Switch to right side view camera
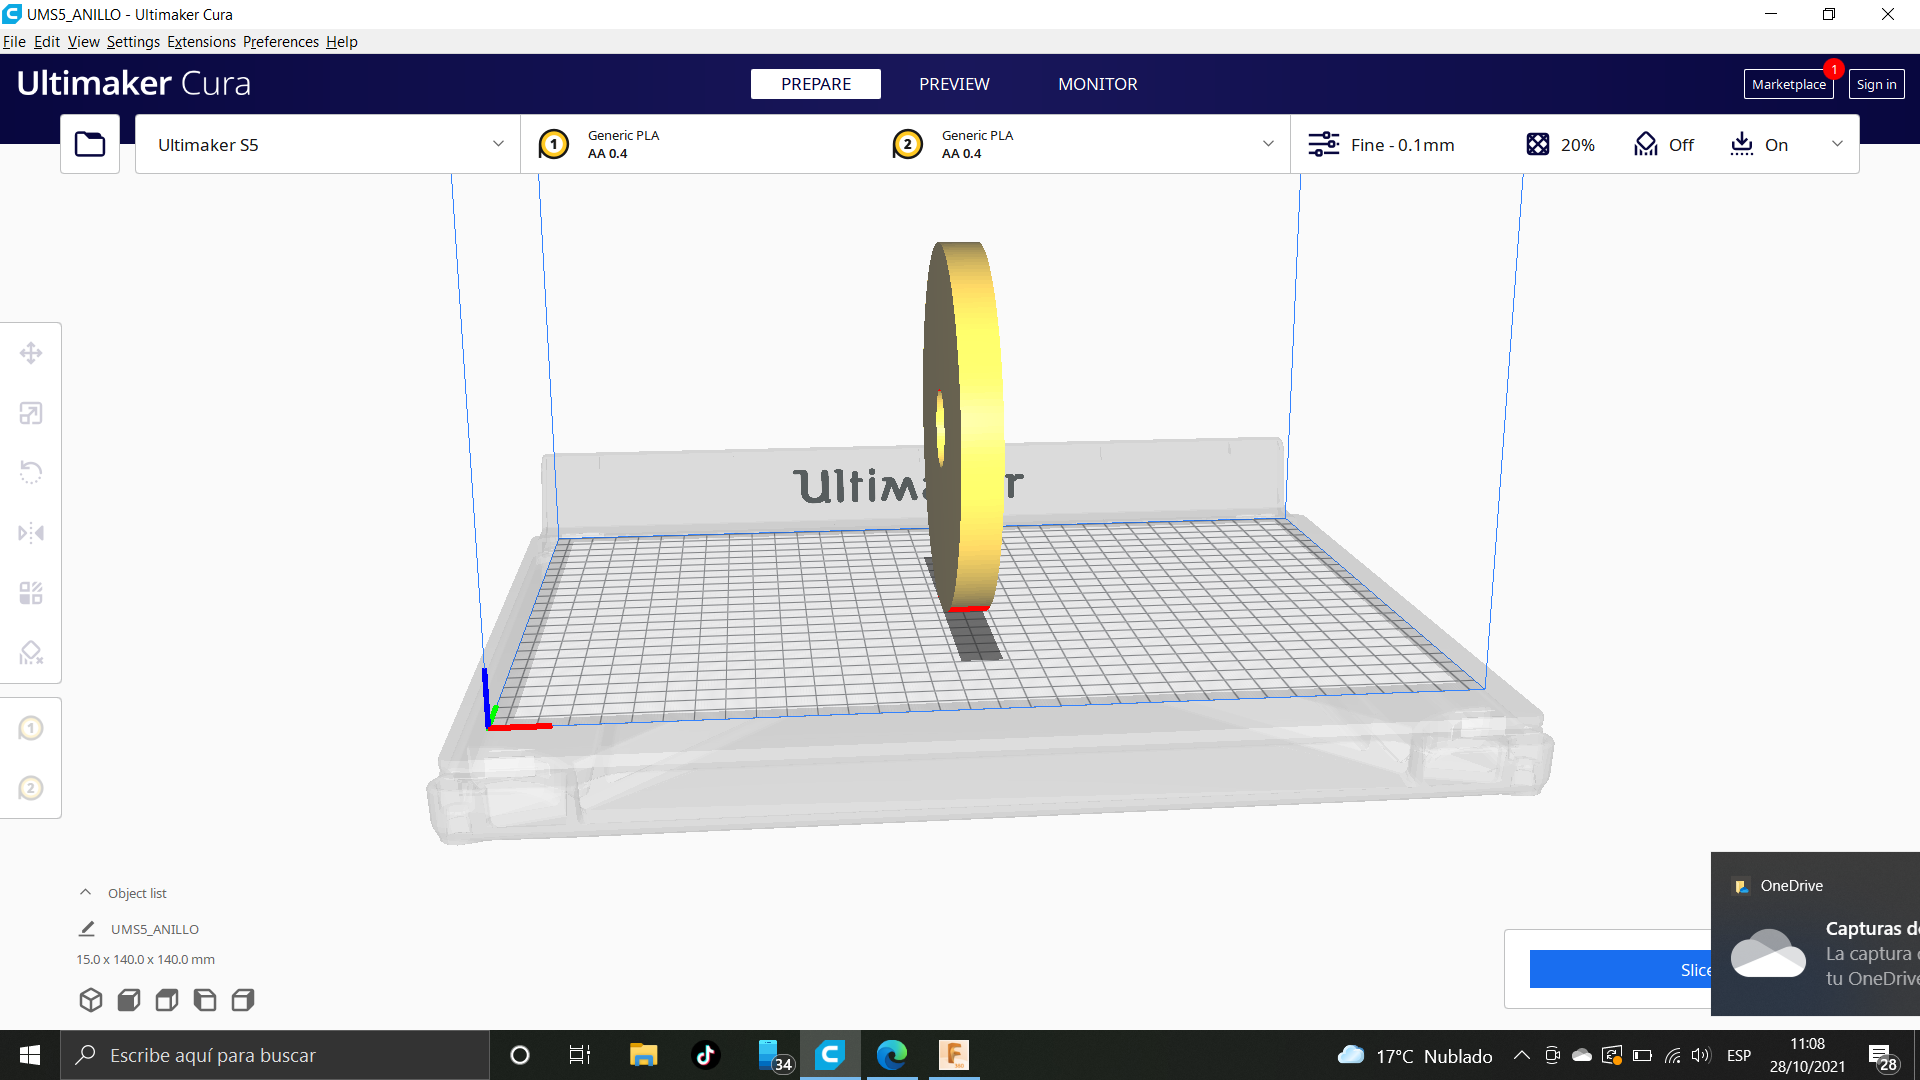1920x1080 pixels. [x=243, y=1000]
